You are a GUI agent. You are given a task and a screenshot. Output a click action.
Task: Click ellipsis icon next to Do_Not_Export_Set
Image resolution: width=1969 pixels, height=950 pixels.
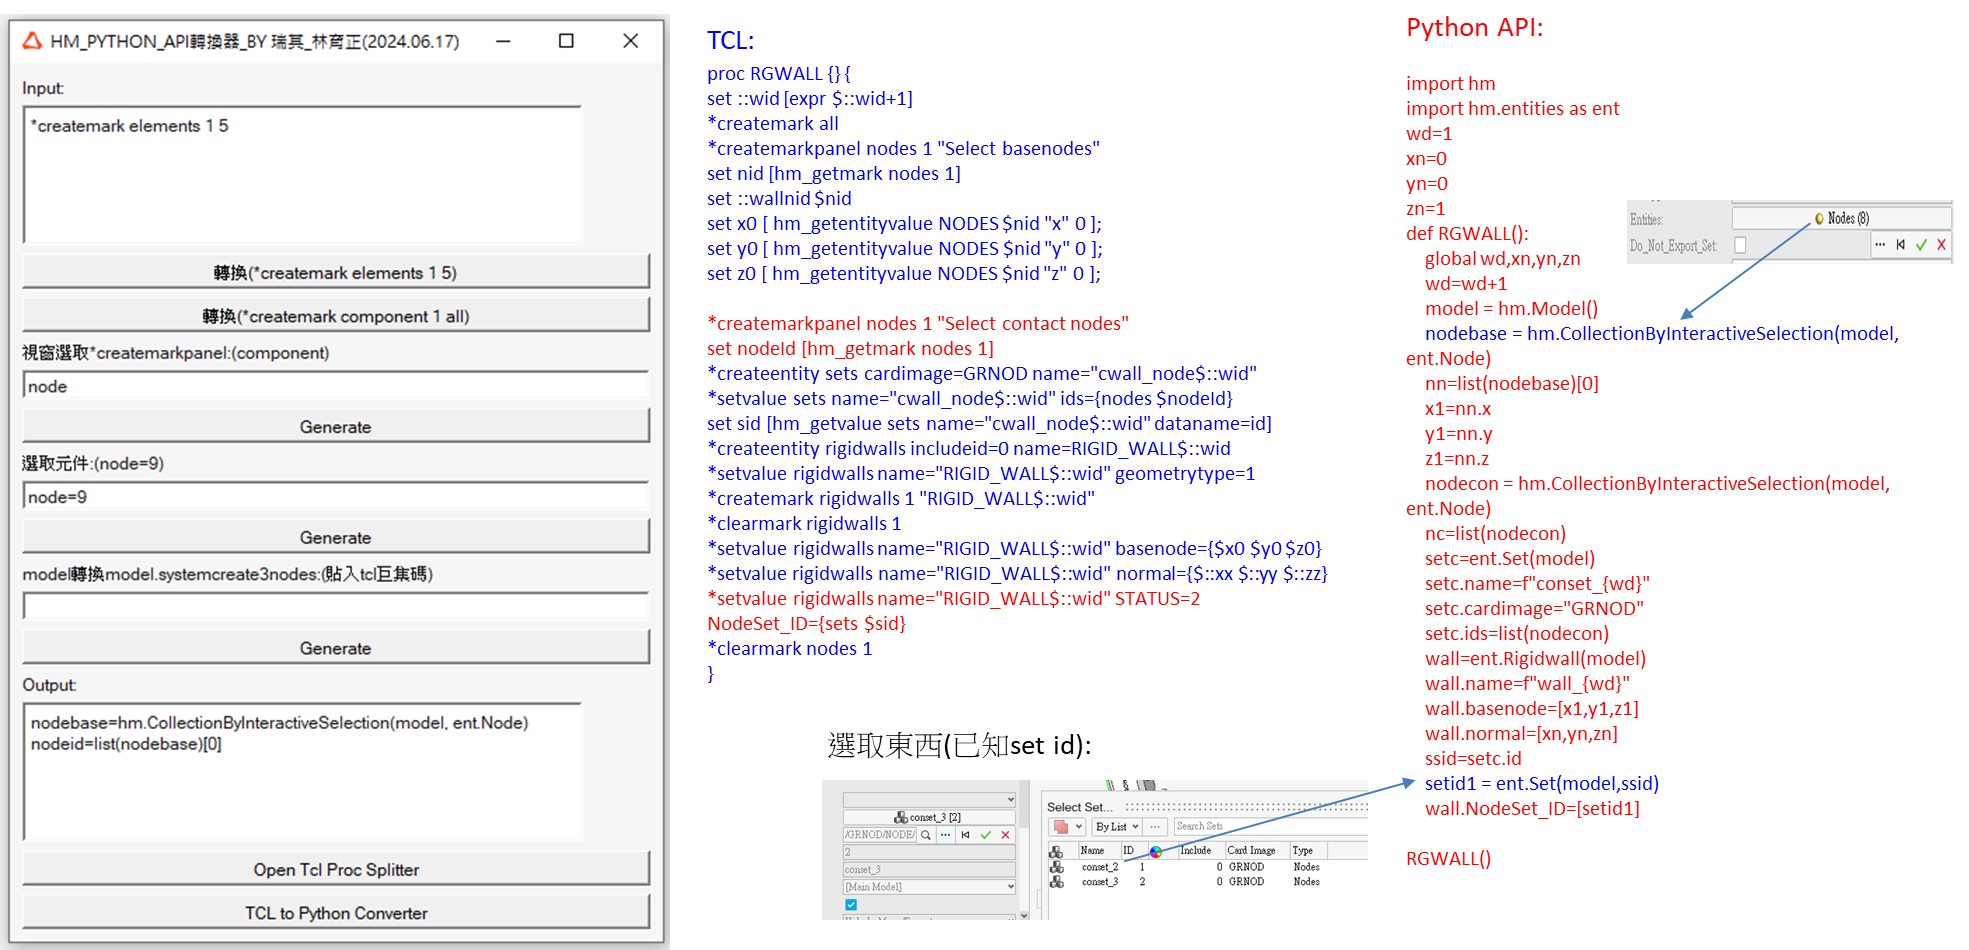1880,245
